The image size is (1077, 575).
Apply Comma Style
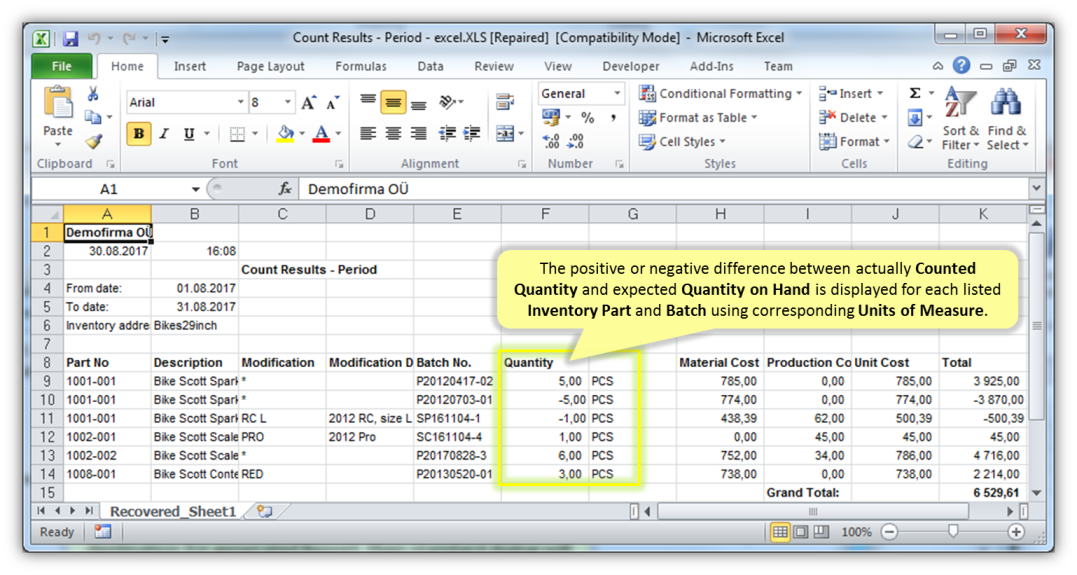(613, 117)
